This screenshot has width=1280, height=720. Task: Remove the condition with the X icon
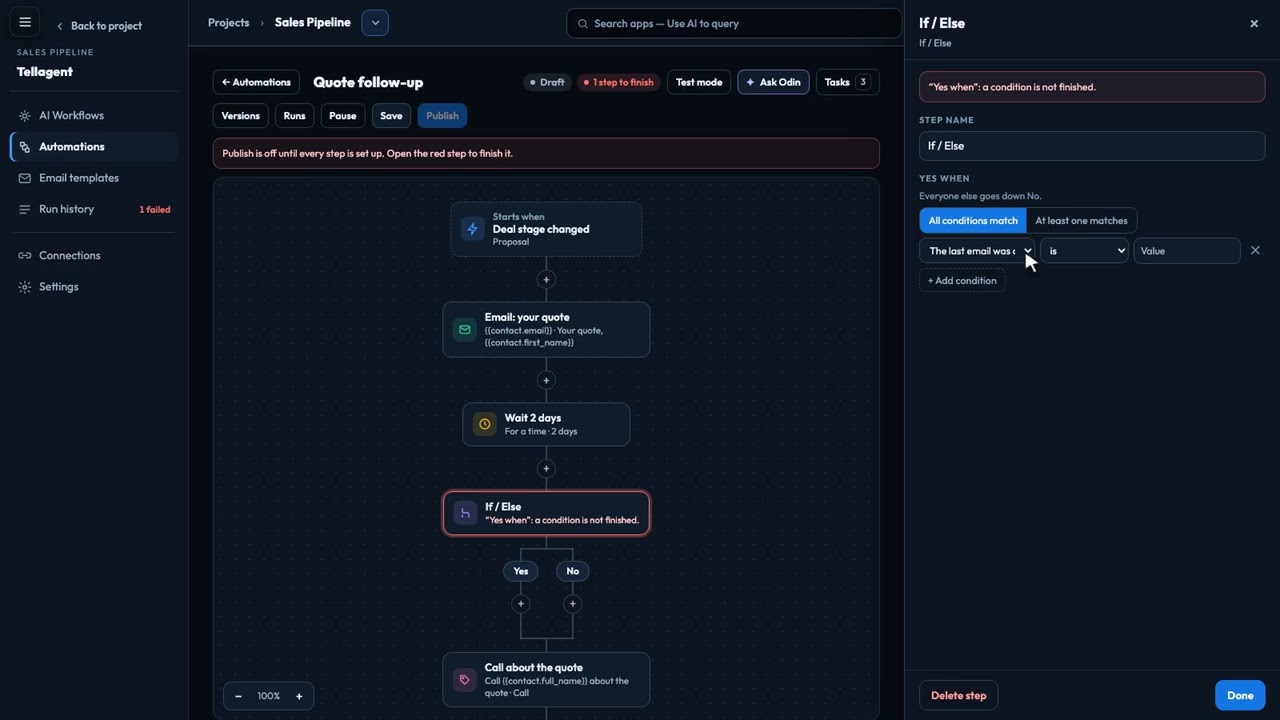(x=1255, y=251)
